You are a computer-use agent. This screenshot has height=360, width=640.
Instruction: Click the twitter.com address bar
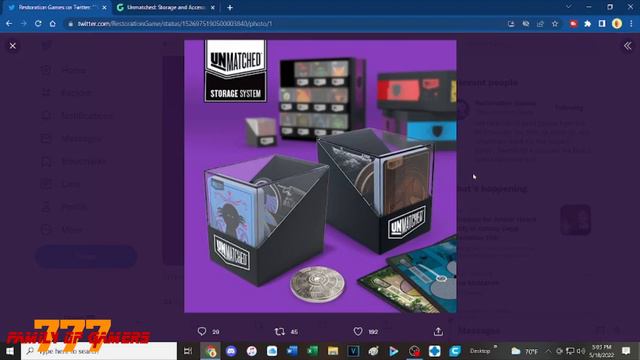point(286,24)
